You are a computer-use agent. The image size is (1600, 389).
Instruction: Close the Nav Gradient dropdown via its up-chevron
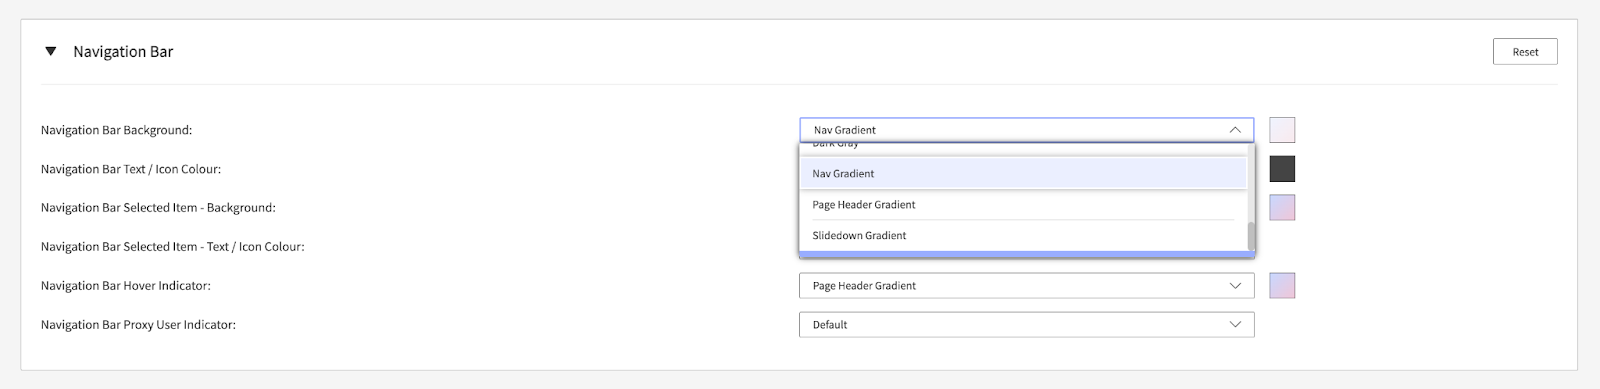coord(1235,130)
